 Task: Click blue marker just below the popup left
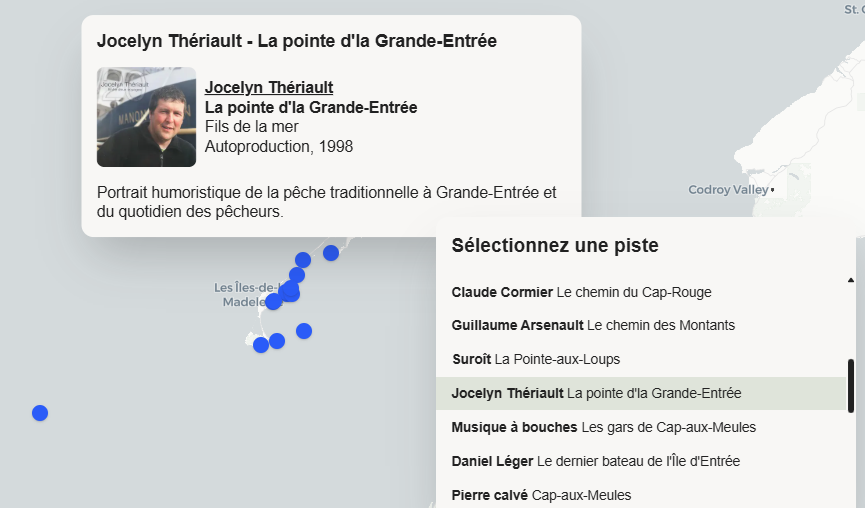point(303,260)
